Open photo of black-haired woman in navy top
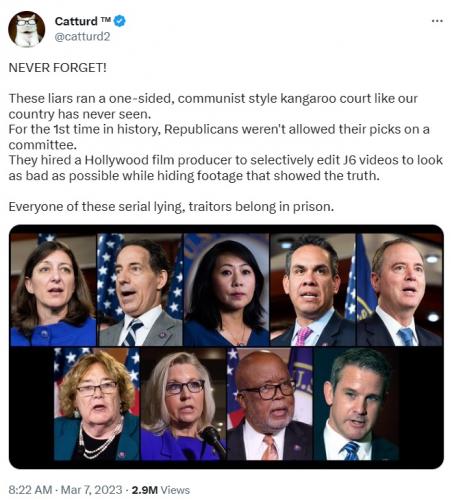452x500 pixels. [x=227, y=289]
